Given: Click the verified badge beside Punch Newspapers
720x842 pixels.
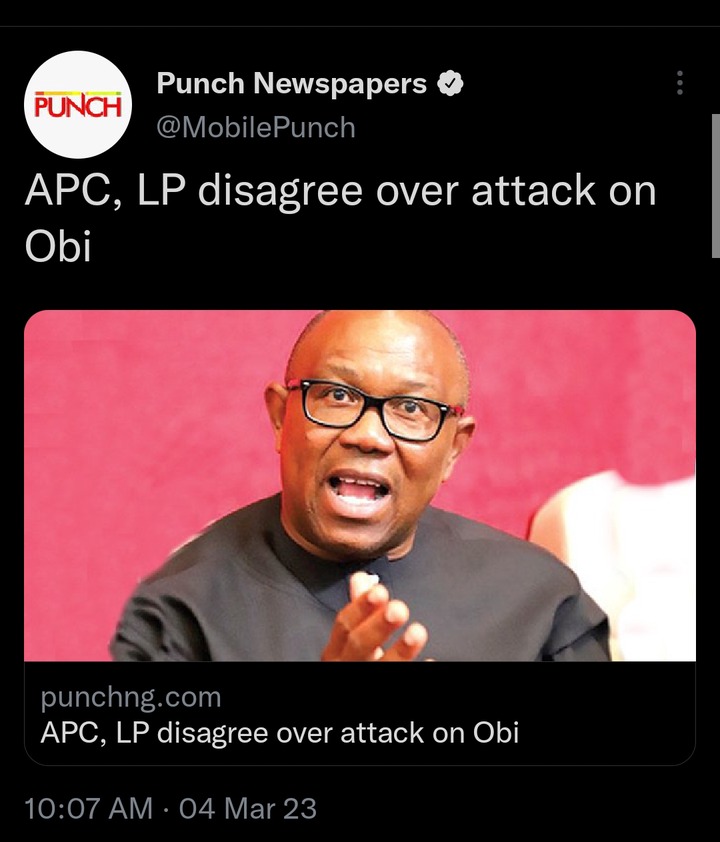Looking at the screenshot, I should [x=450, y=84].
